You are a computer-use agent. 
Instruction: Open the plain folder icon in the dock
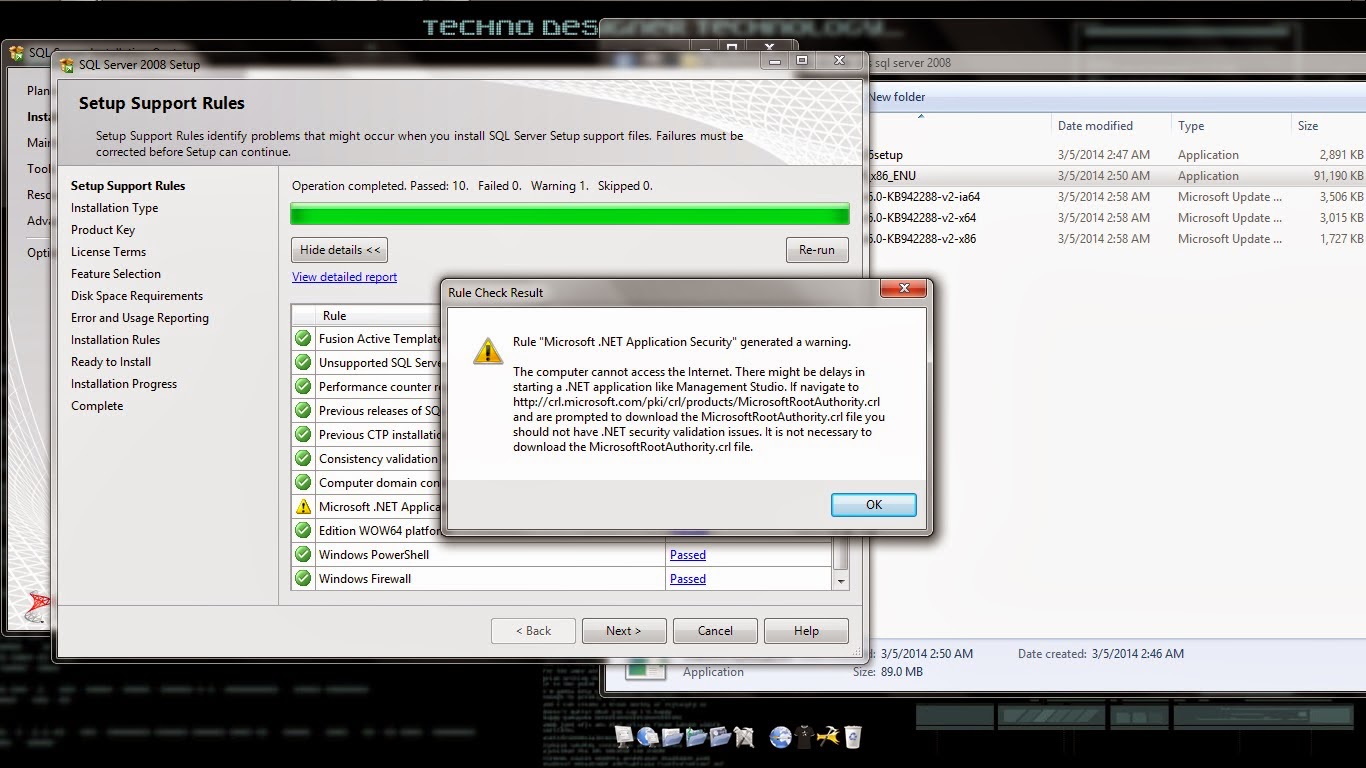click(672, 738)
